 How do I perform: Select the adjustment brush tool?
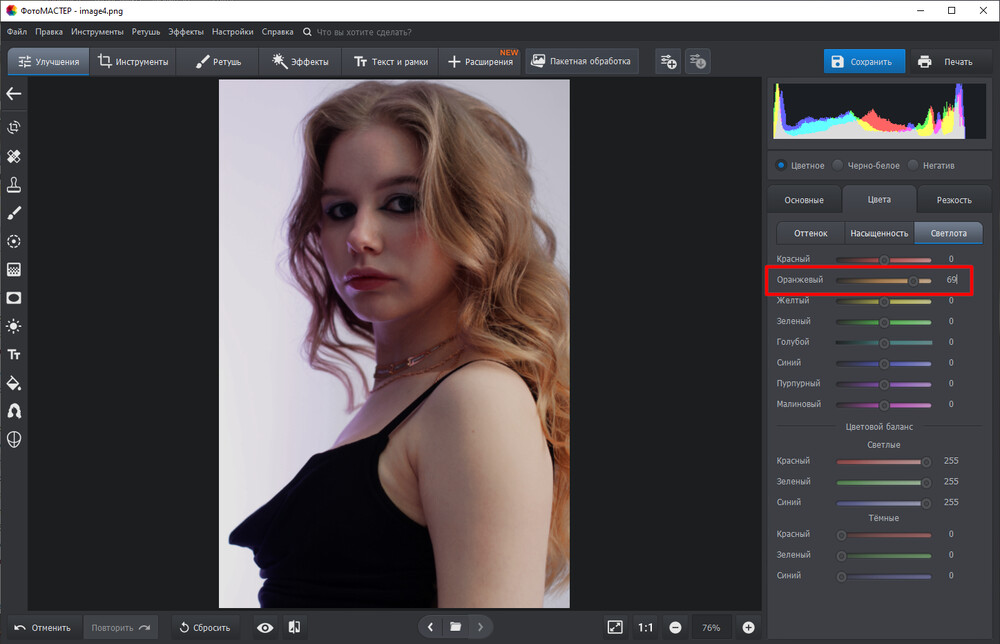(x=14, y=212)
